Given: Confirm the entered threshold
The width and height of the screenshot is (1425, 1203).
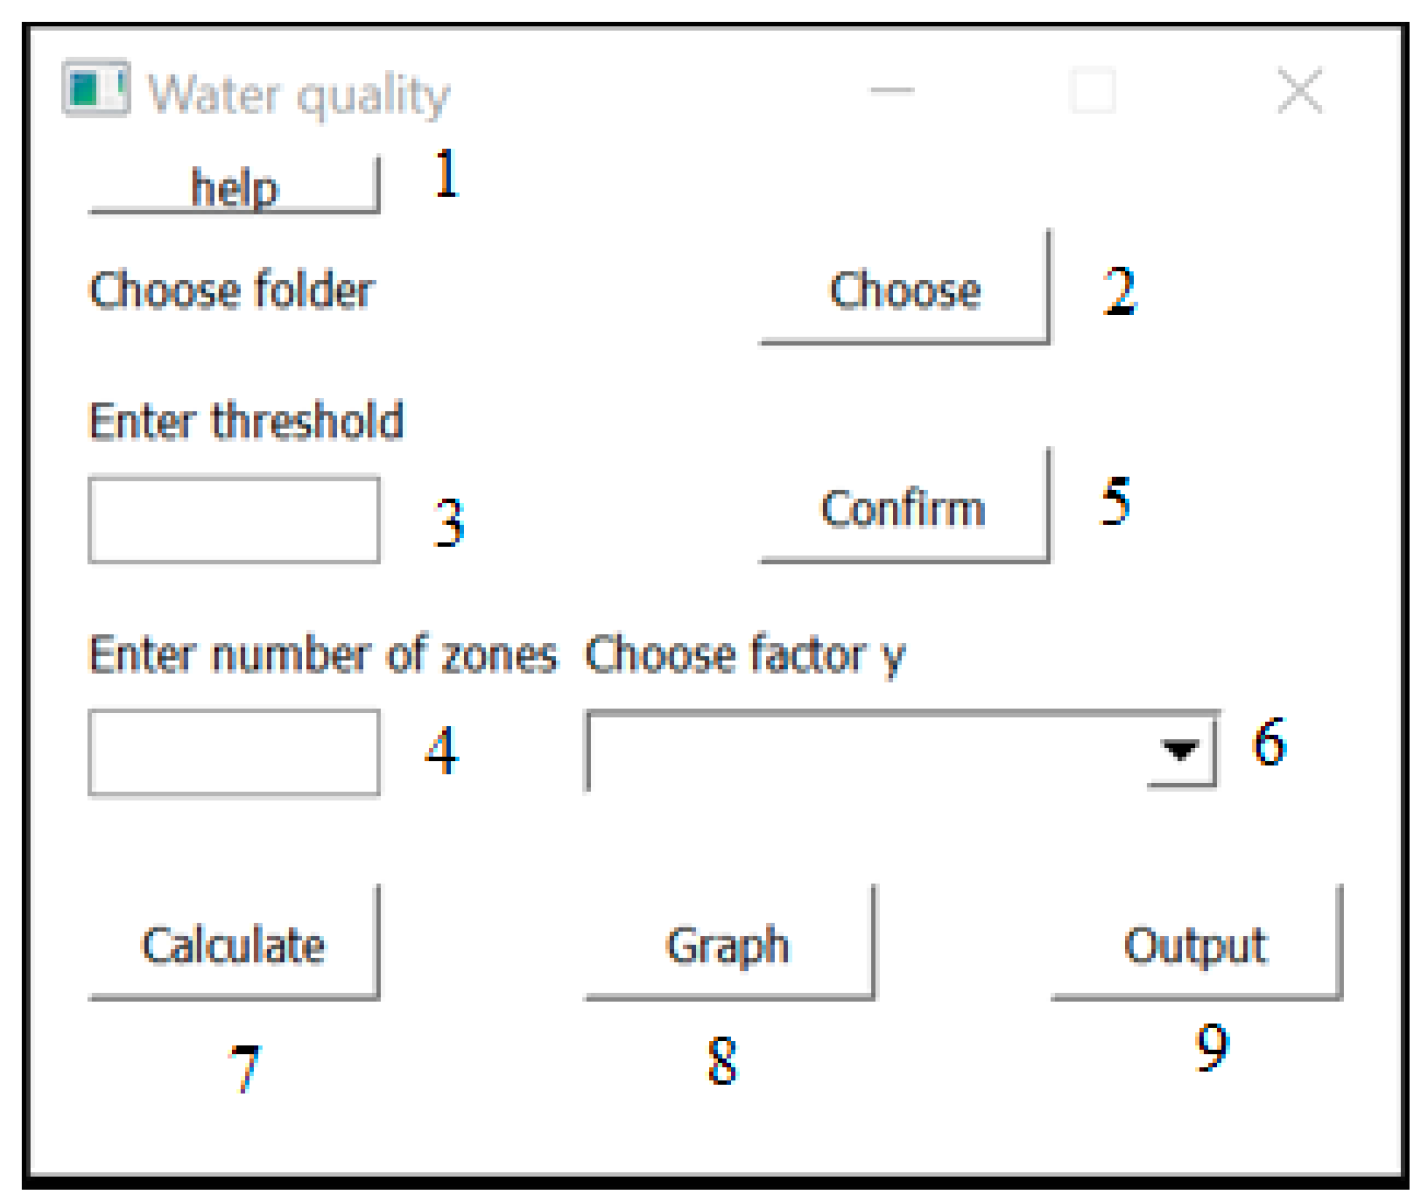Looking at the screenshot, I should tap(904, 507).
